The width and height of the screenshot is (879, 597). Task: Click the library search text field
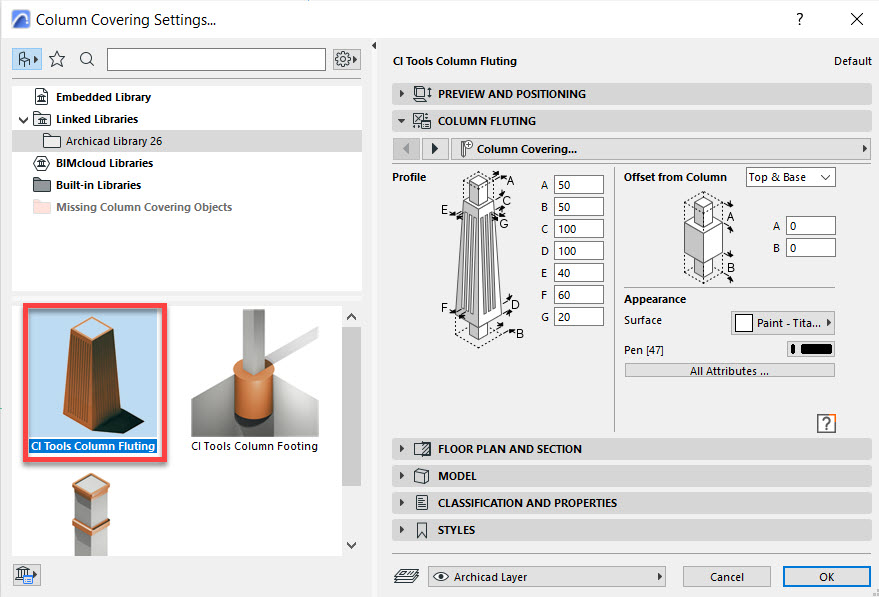(x=216, y=59)
